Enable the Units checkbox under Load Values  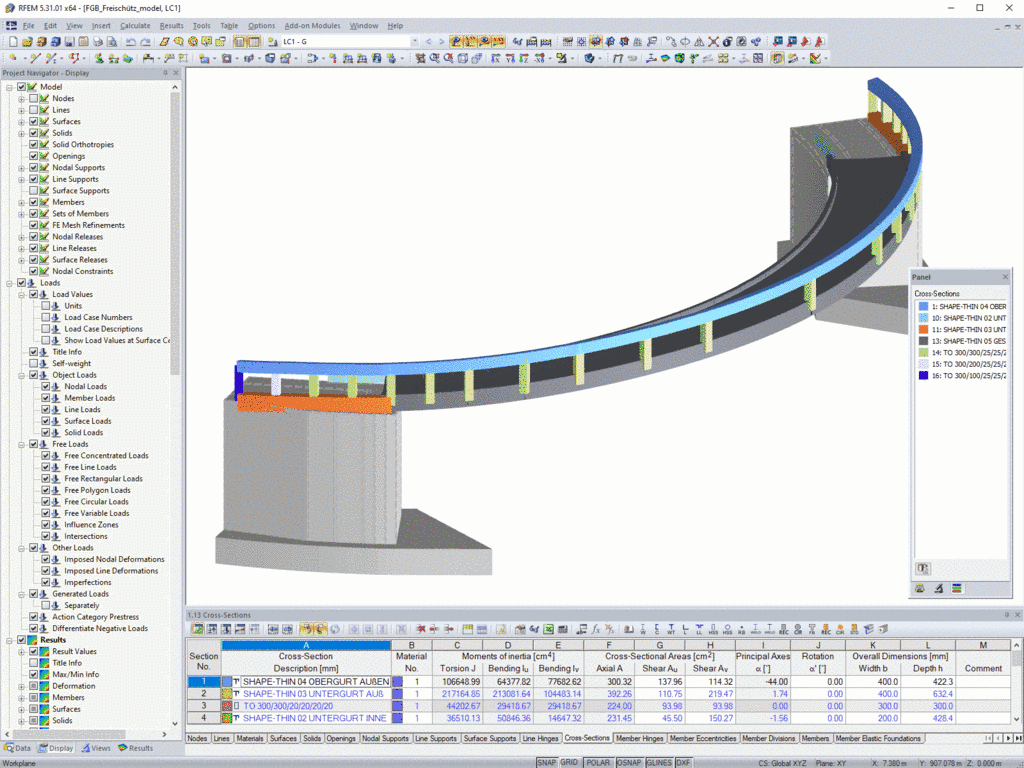pyautogui.click(x=46, y=306)
